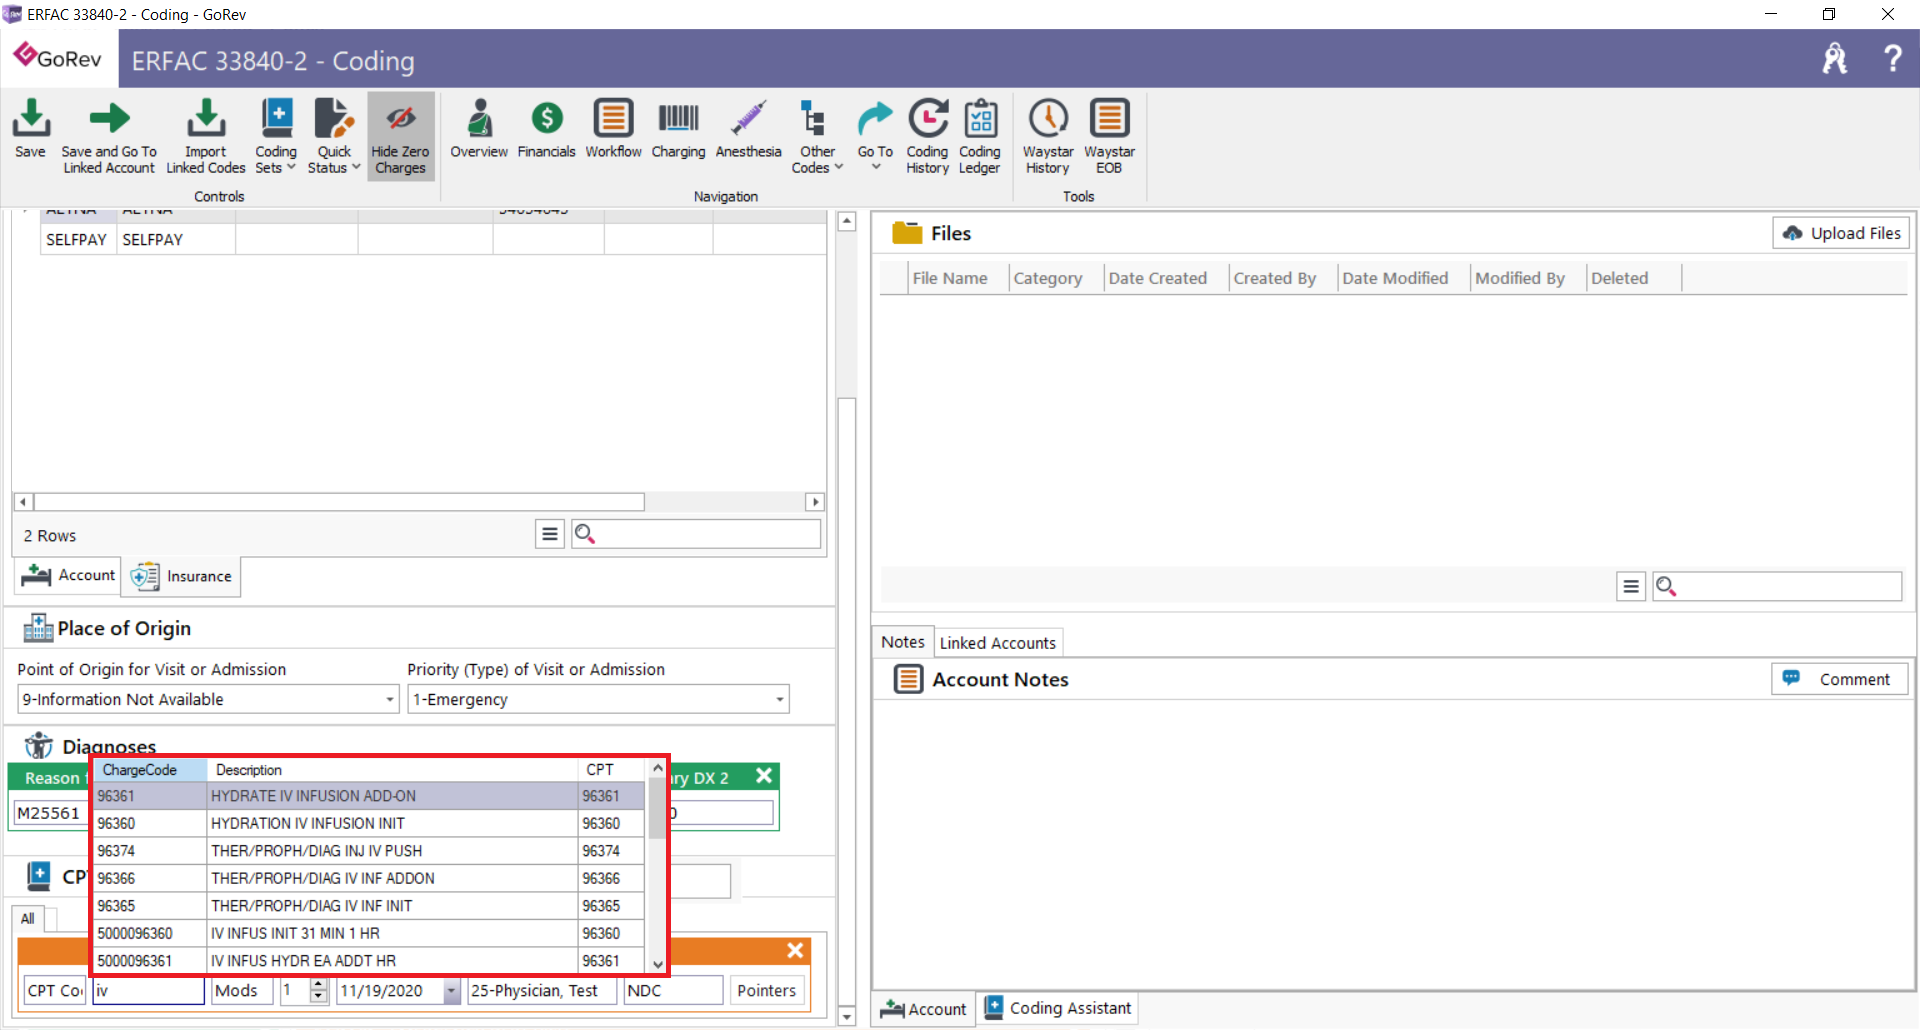Open Waystar EOB tool

point(1109,136)
